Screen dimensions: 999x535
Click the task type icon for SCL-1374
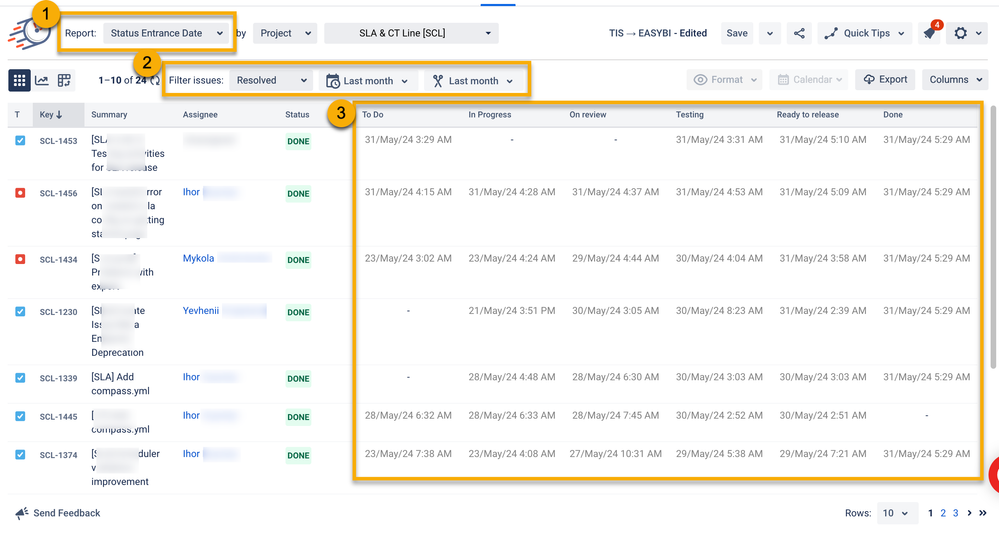(20, 455)
